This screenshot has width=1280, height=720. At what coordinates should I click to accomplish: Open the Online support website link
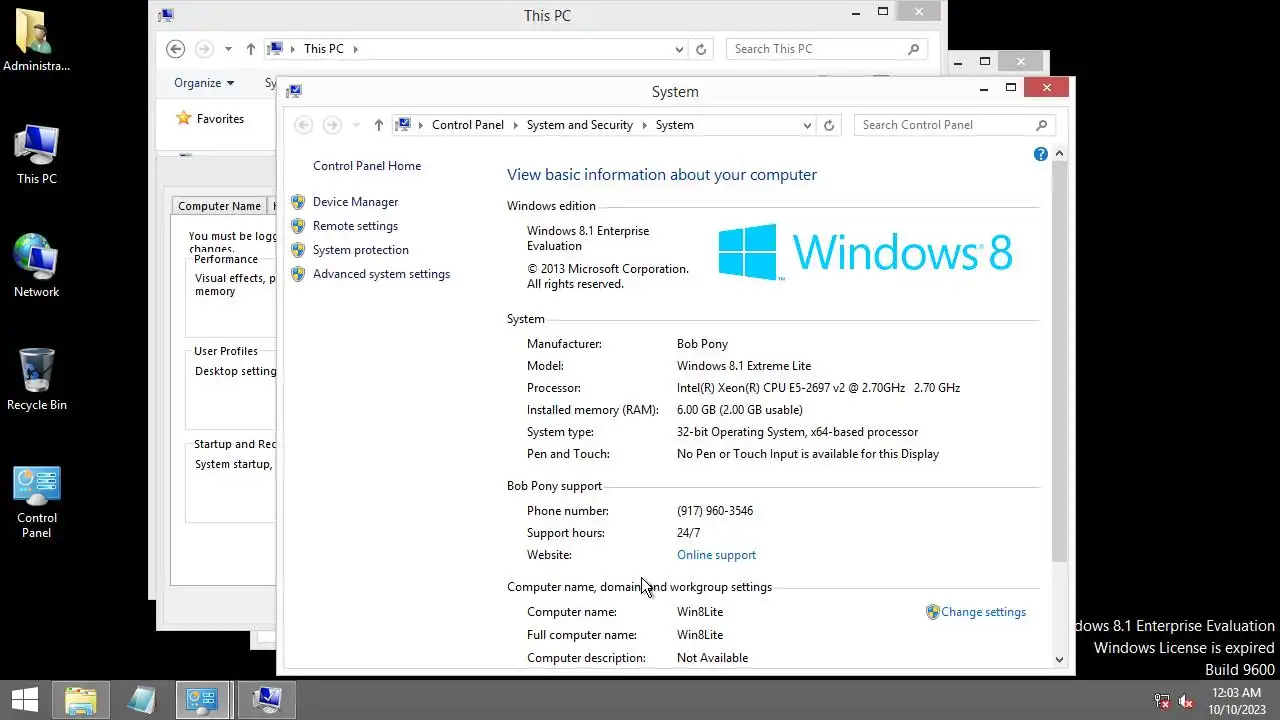[x=716, y=555]
